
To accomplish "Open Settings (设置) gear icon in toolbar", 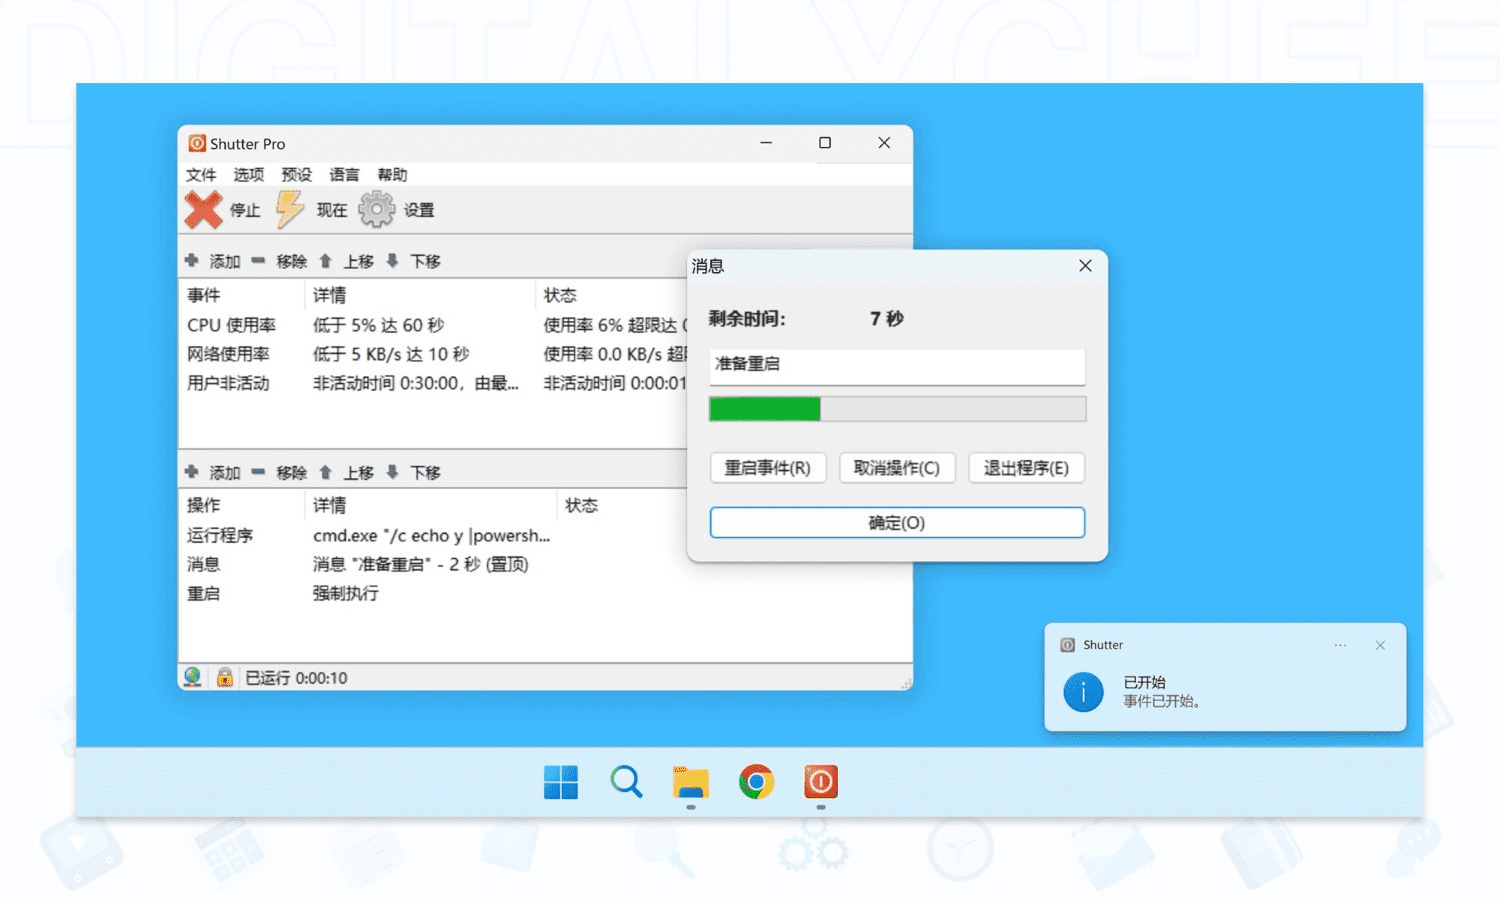I will click(x=376, y=210).
